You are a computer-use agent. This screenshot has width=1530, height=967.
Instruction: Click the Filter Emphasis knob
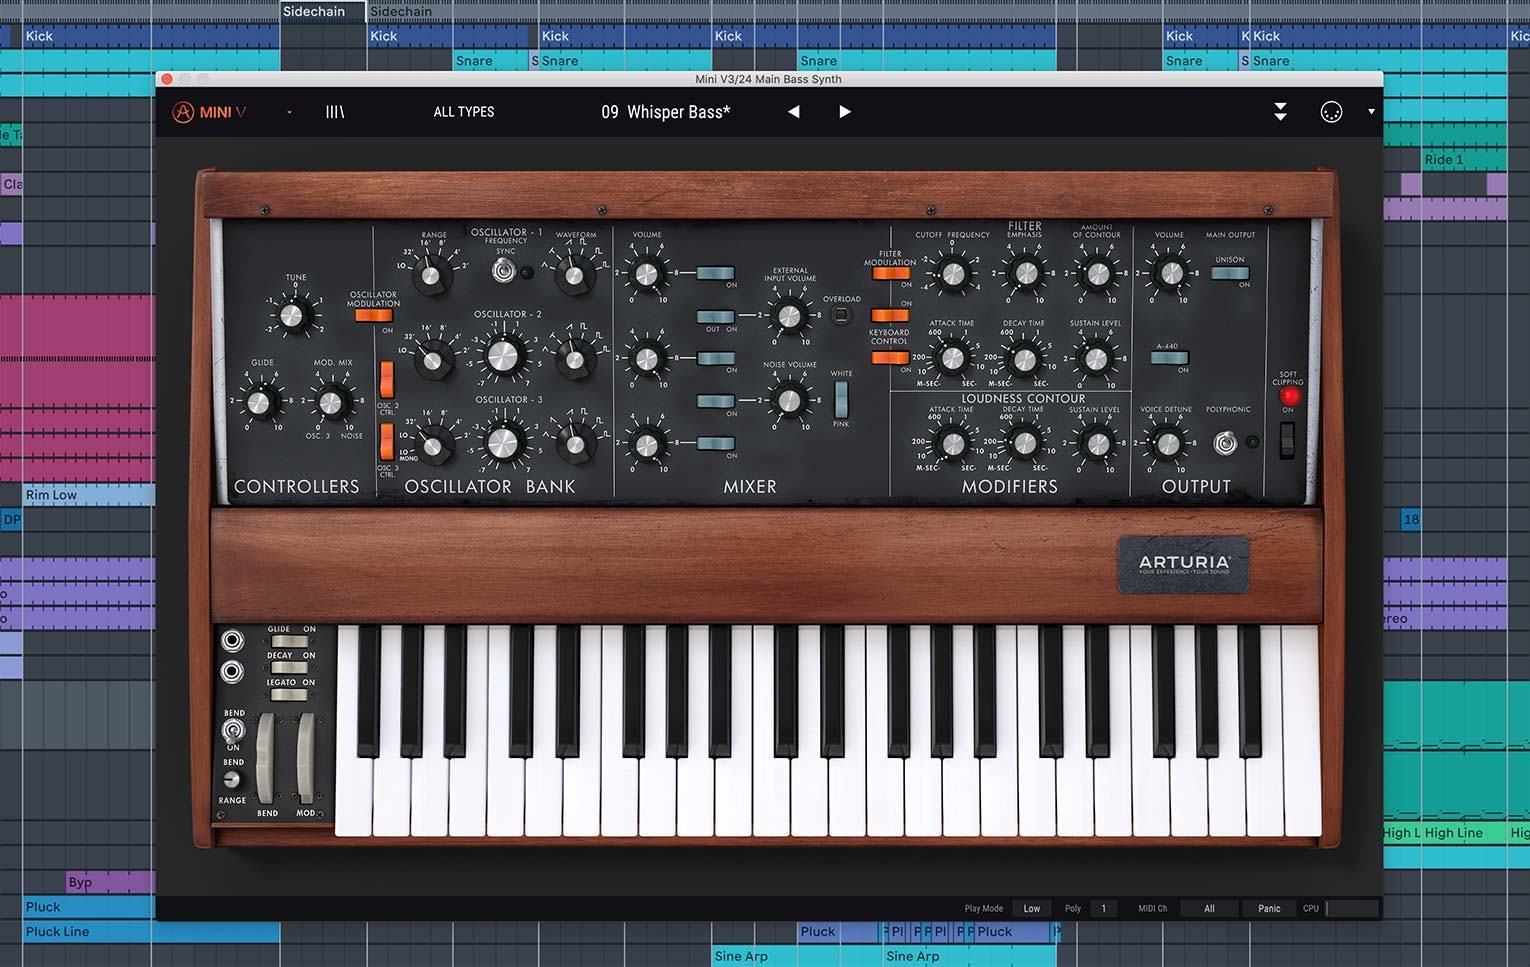click(x=1024, y=273)
